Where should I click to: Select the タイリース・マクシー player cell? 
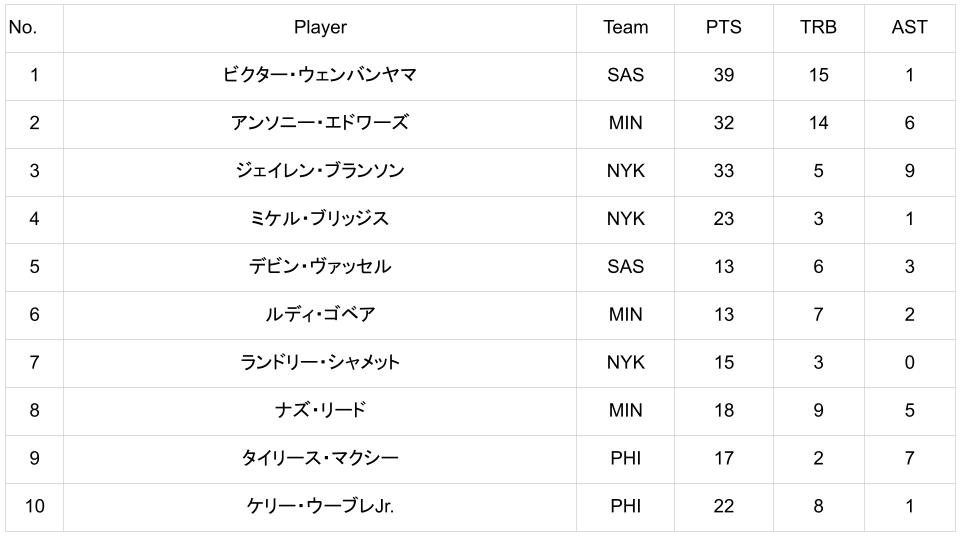pos(320,459)
